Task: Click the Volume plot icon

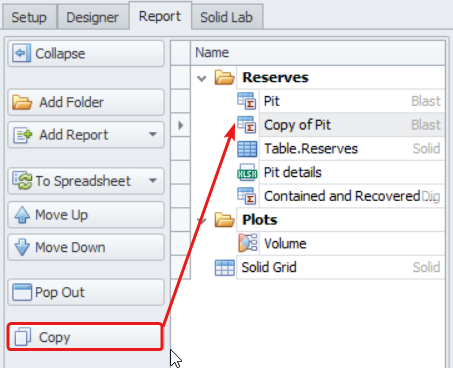Action: pos(248,243)
